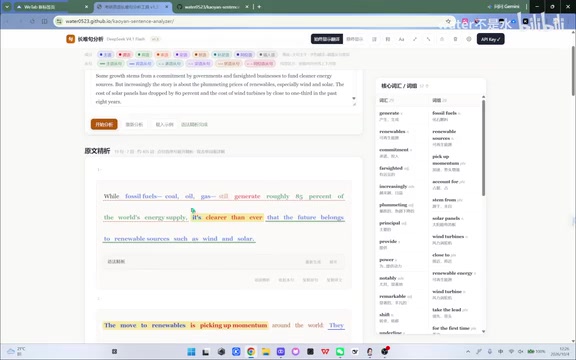Toggle the green main clause legend chip

point(111,64)
